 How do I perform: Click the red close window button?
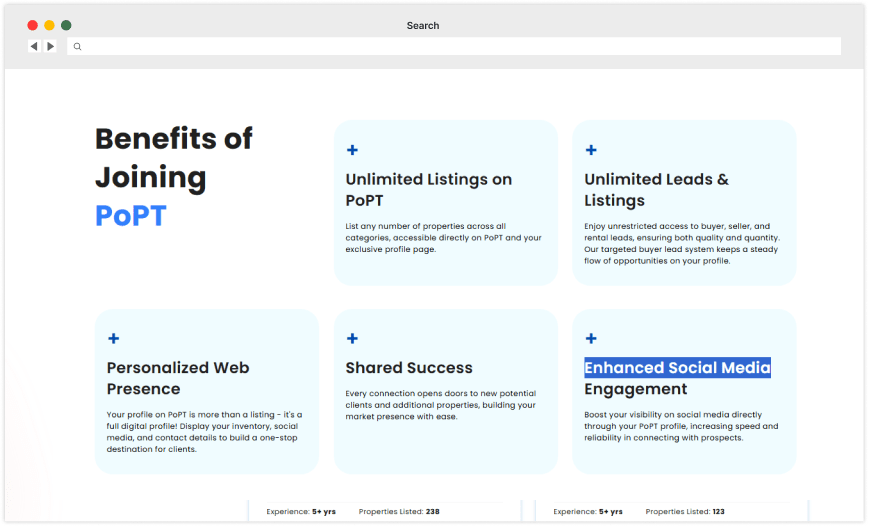click(x=33, y=25)
